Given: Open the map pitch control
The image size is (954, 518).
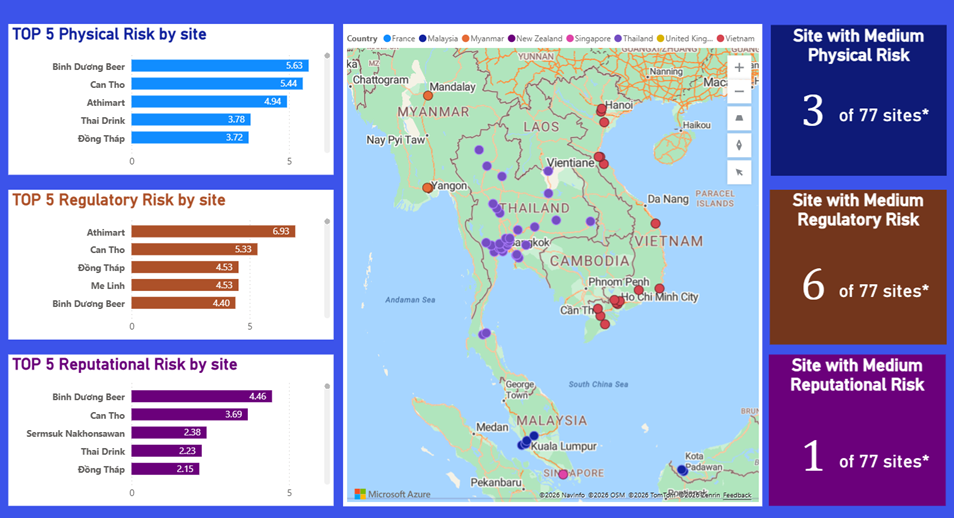Looking at the screenshot, I should [x=739, y=118].
